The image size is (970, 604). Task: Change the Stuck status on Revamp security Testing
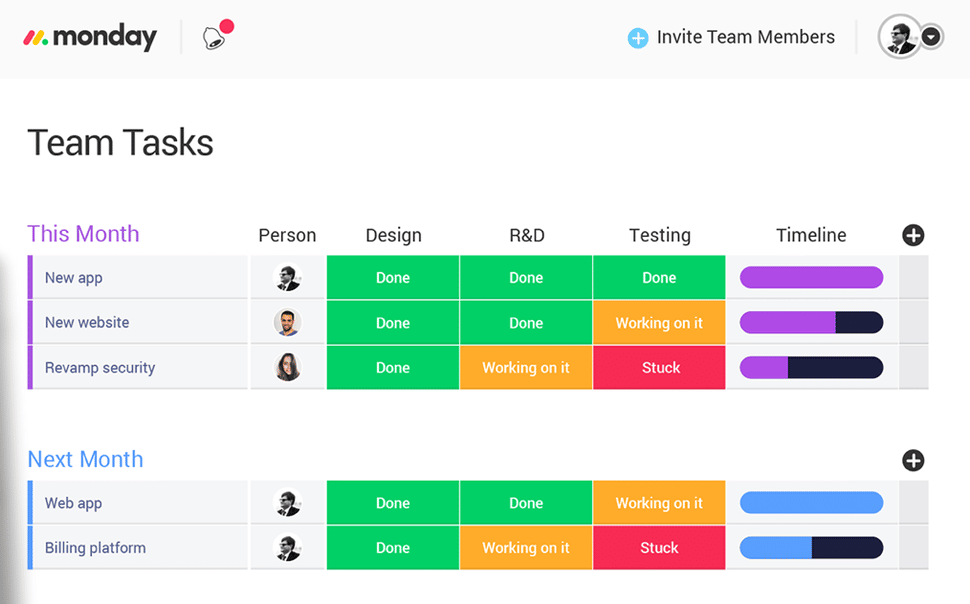pyautogui.click(x=659, y=367)
